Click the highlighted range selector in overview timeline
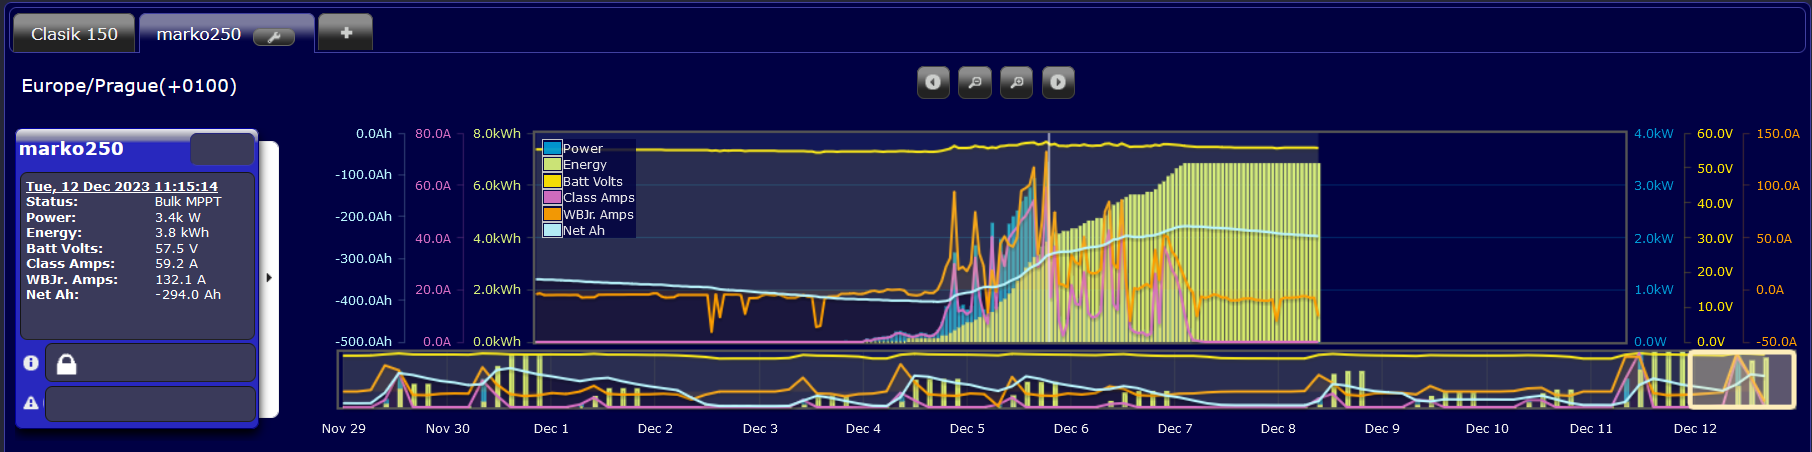The height and width of the screenshot is (452, 1812). click(1742, 380)
